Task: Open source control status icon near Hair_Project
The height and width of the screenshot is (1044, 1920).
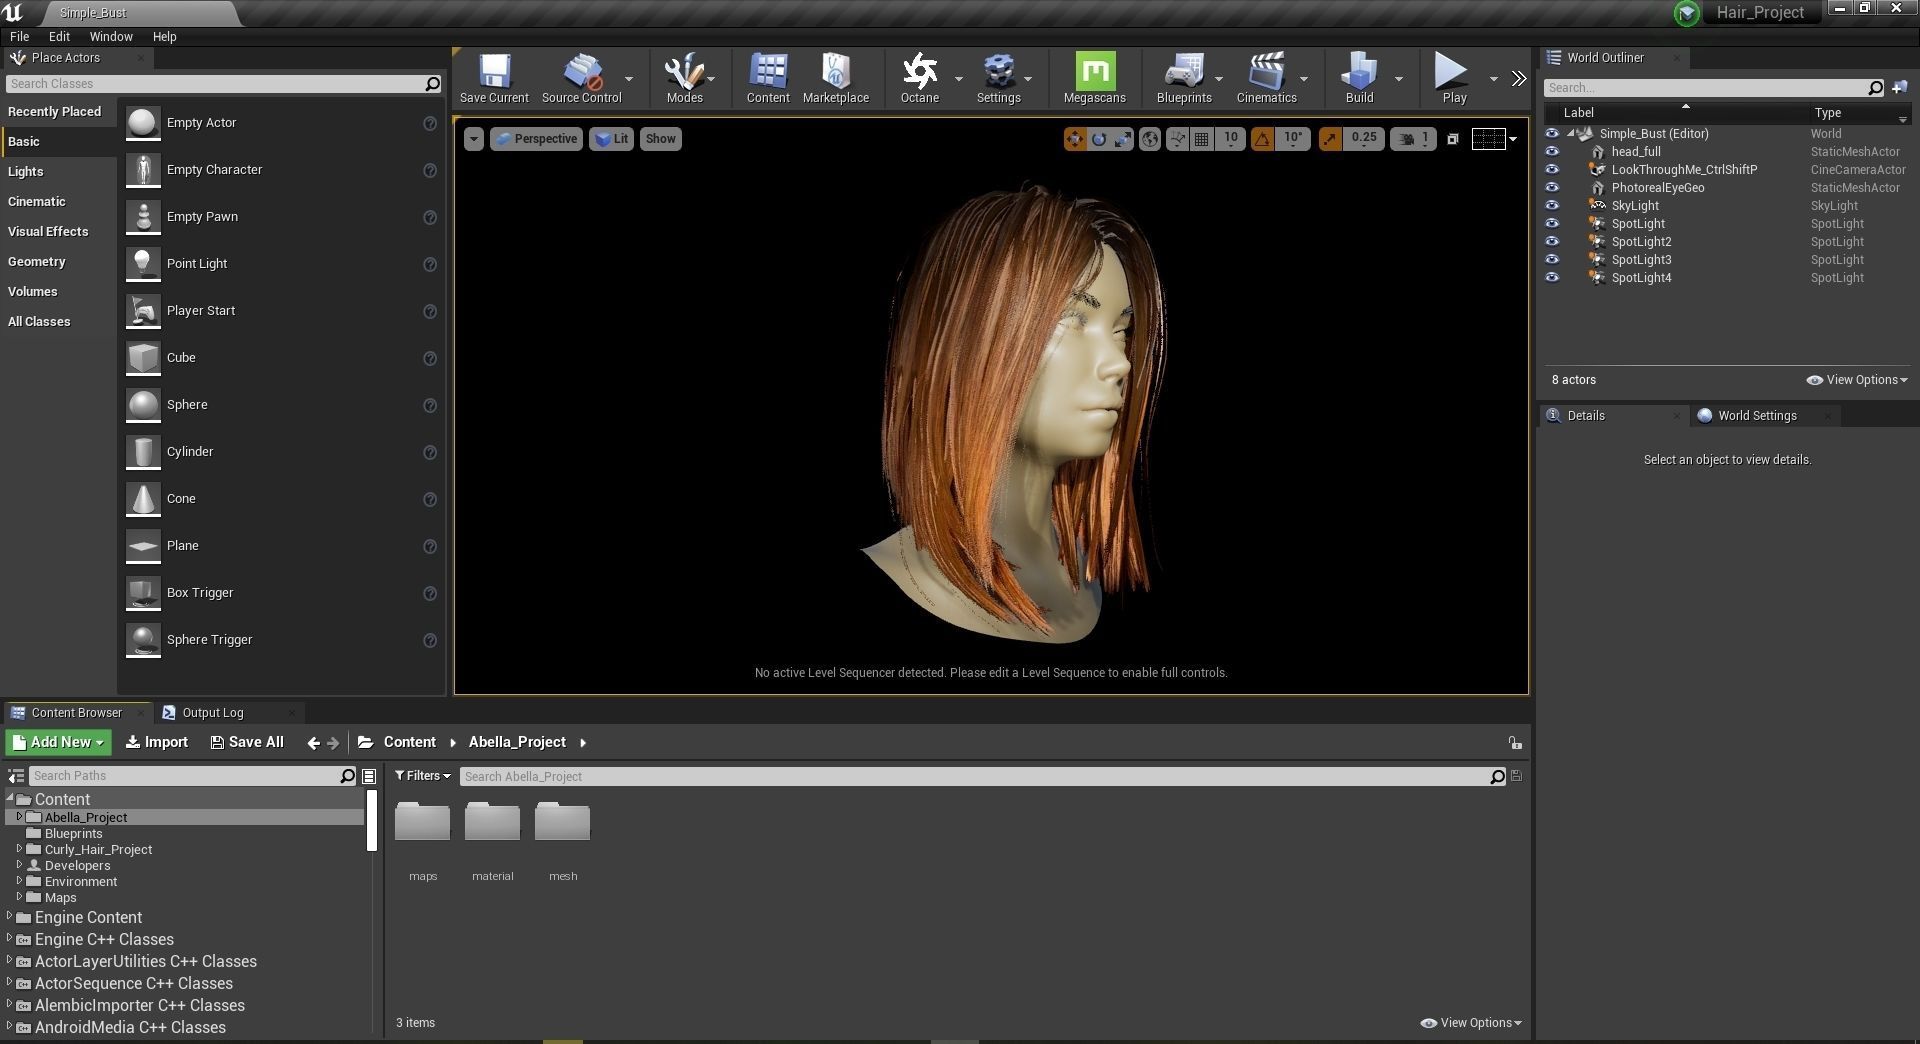Action: [1687, 13]
